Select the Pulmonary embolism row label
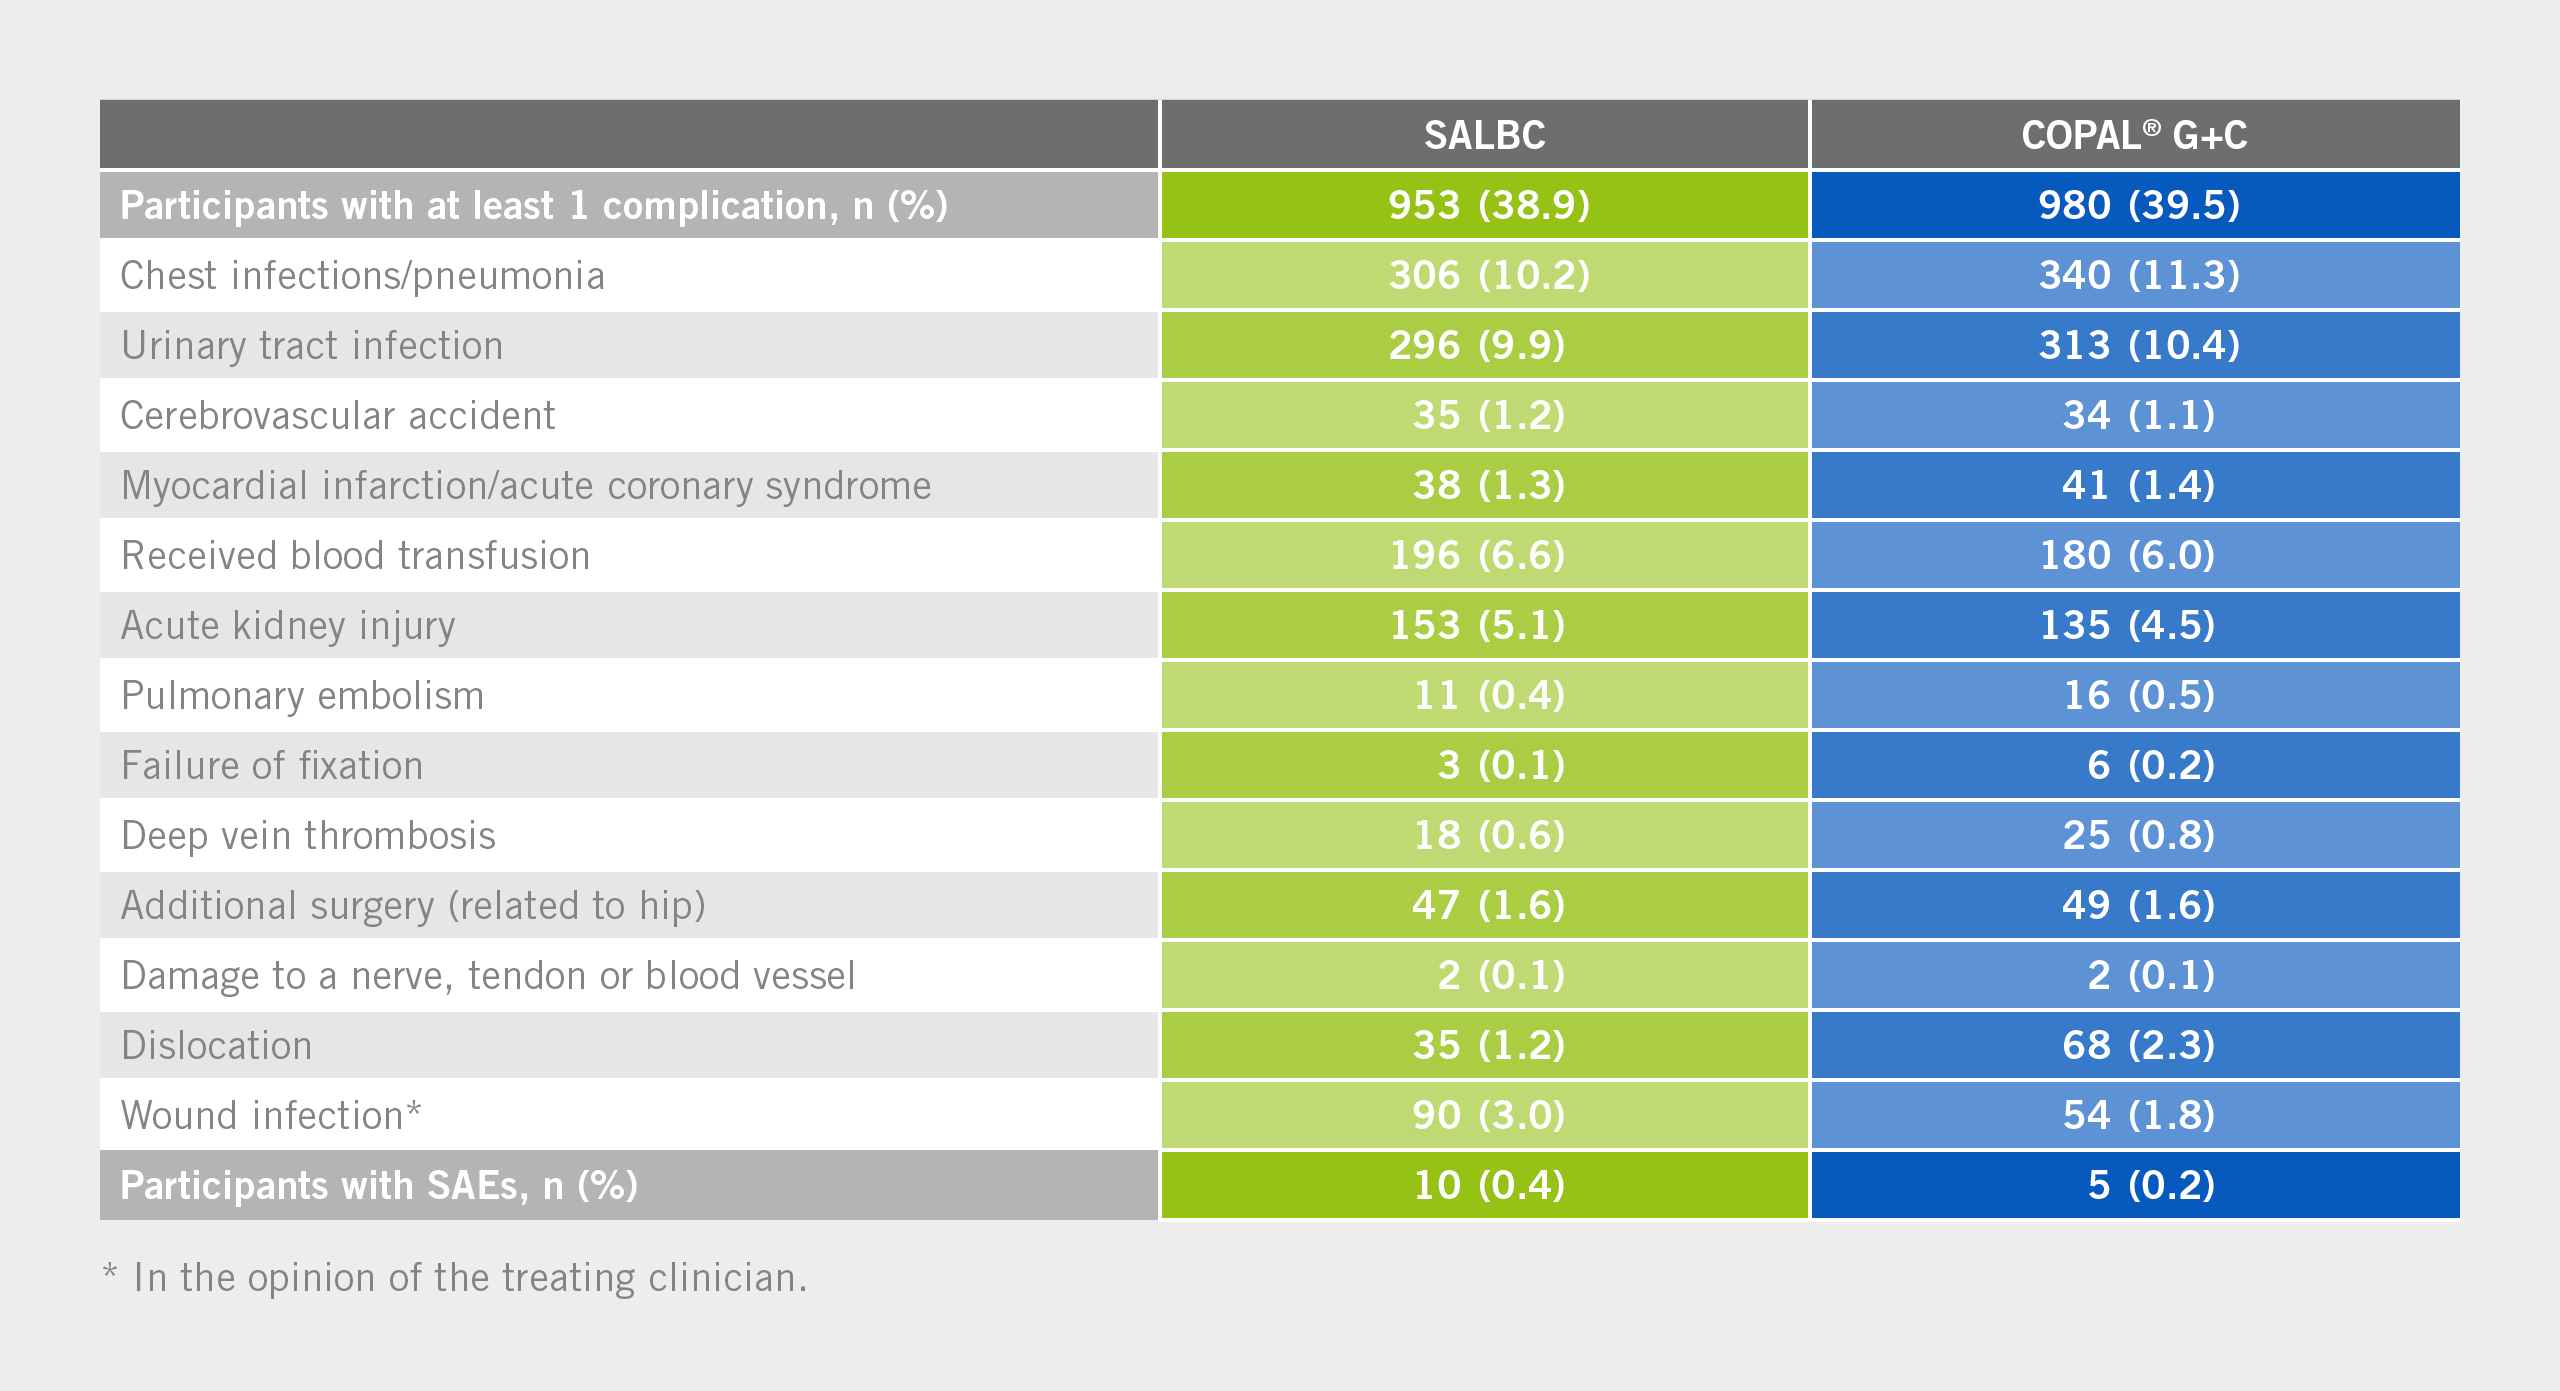The width and height of the screenshot is (2560, 1391). 302,696
